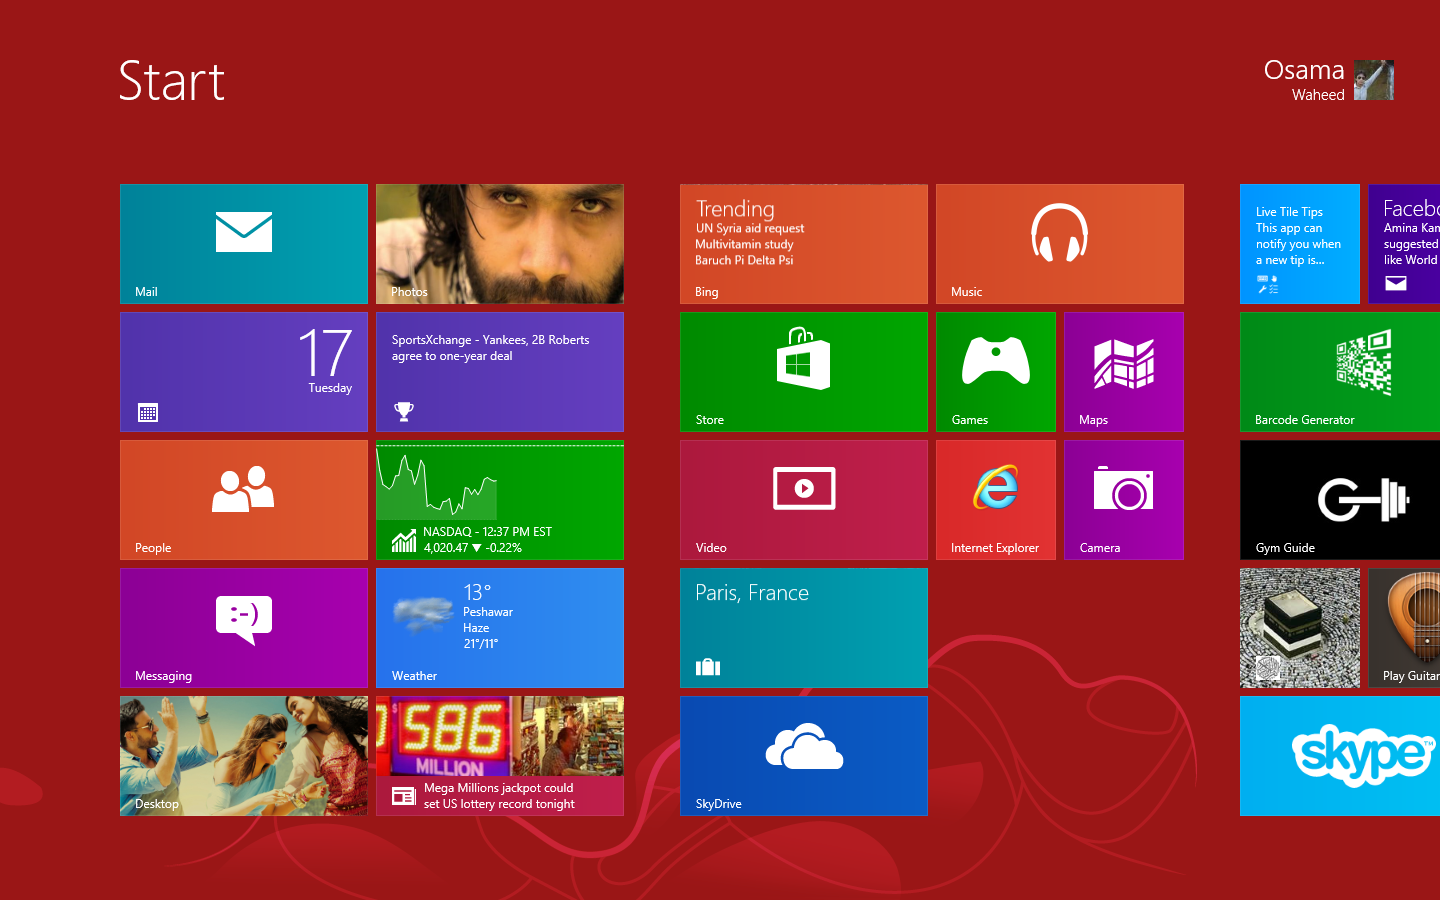The height and width of the screenshot is (900, 1440).
Task: Open the Video tile
Action: (804, 500)
